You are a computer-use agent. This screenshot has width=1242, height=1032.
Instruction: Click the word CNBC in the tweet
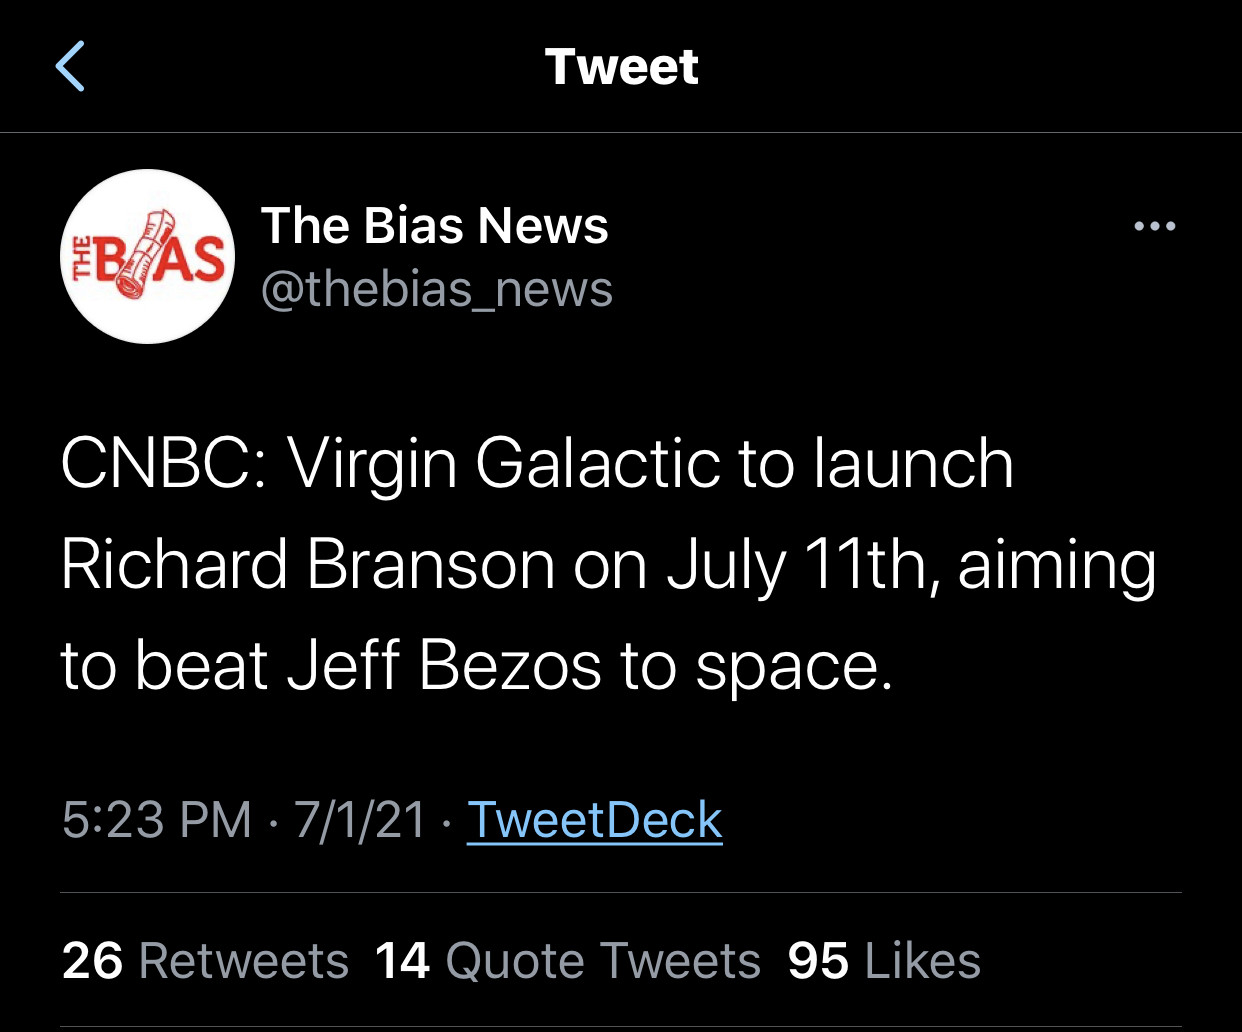(x=162, y=464)
